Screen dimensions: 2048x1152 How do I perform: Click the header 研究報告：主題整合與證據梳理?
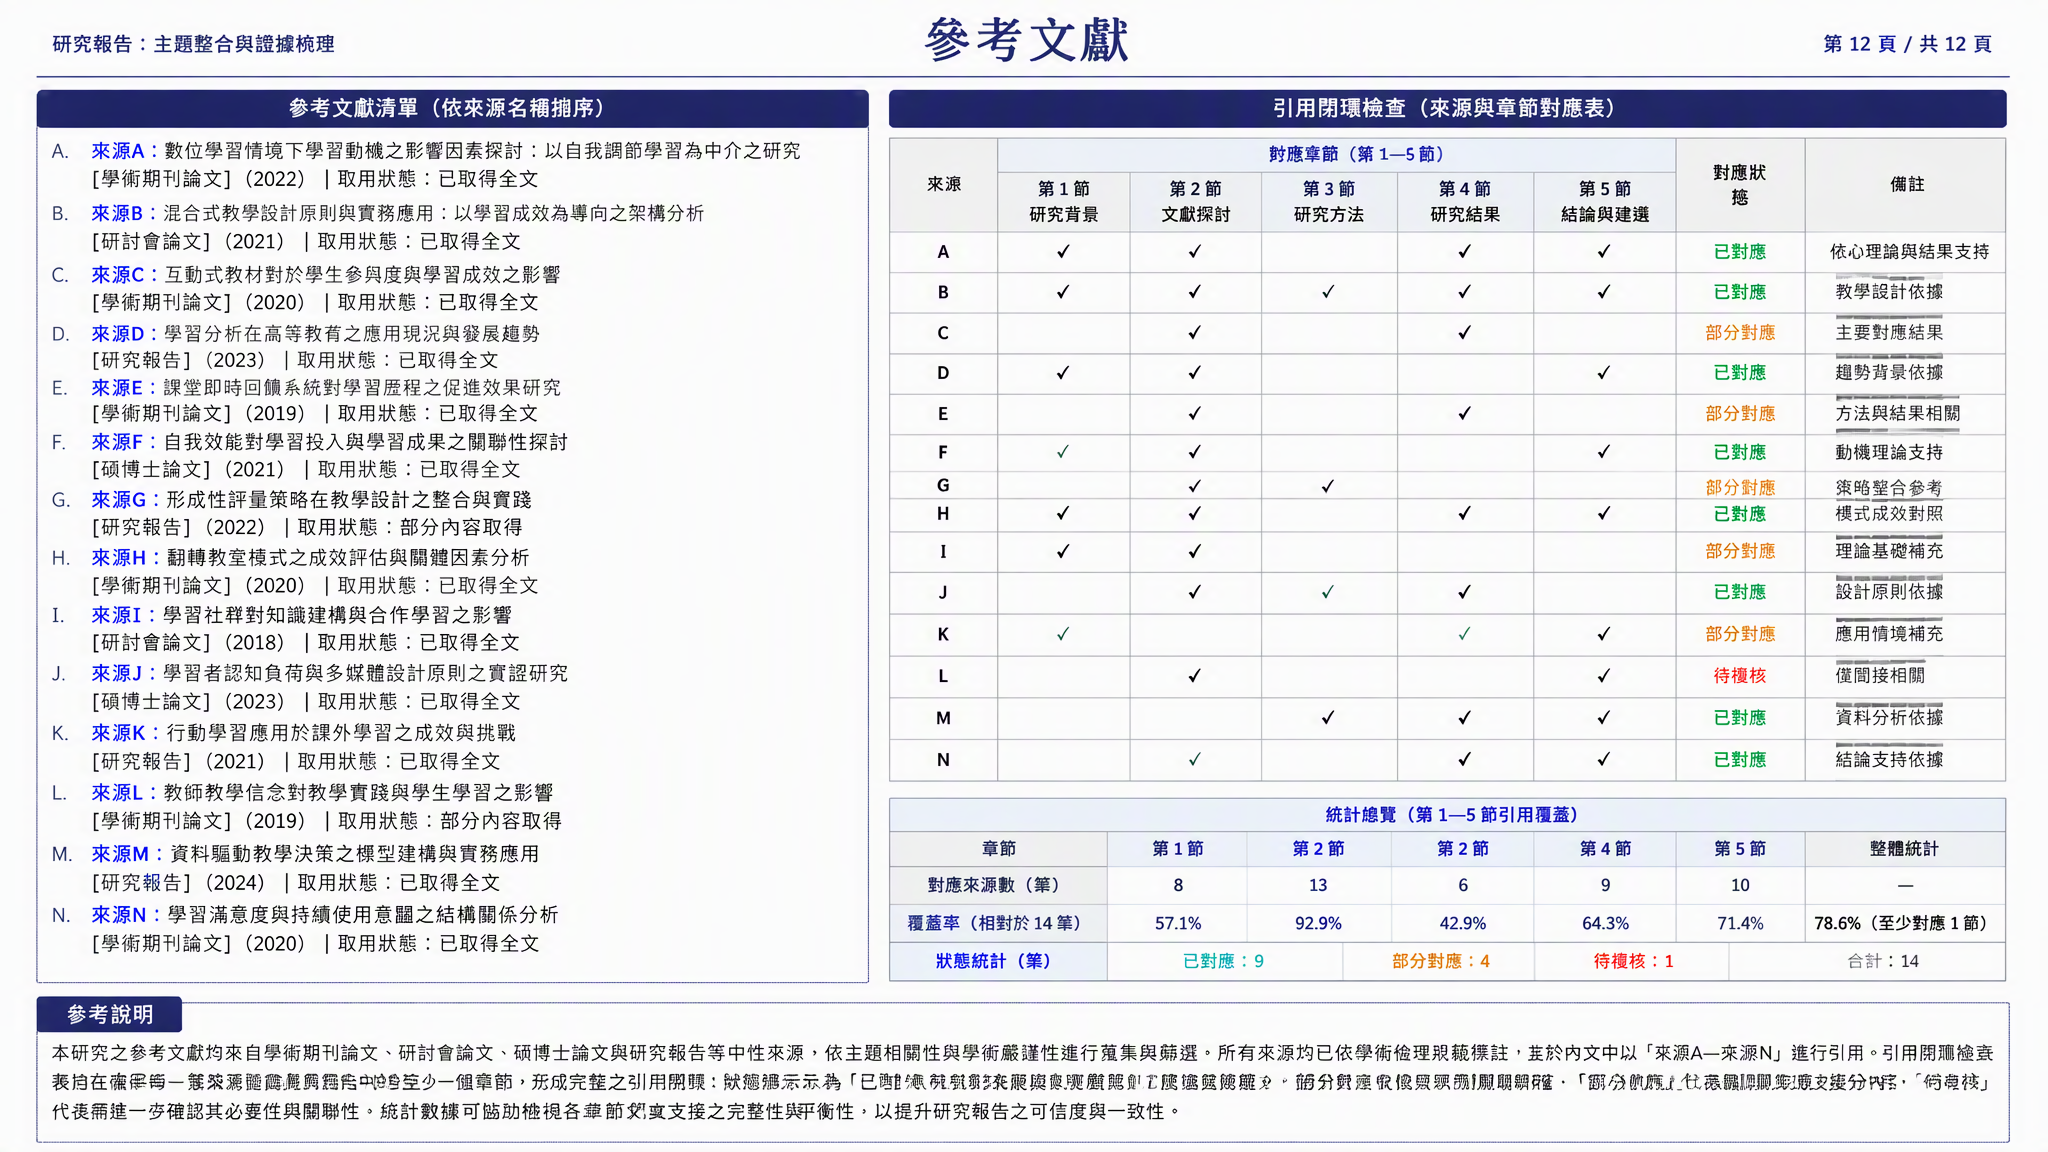pos(193,44)
